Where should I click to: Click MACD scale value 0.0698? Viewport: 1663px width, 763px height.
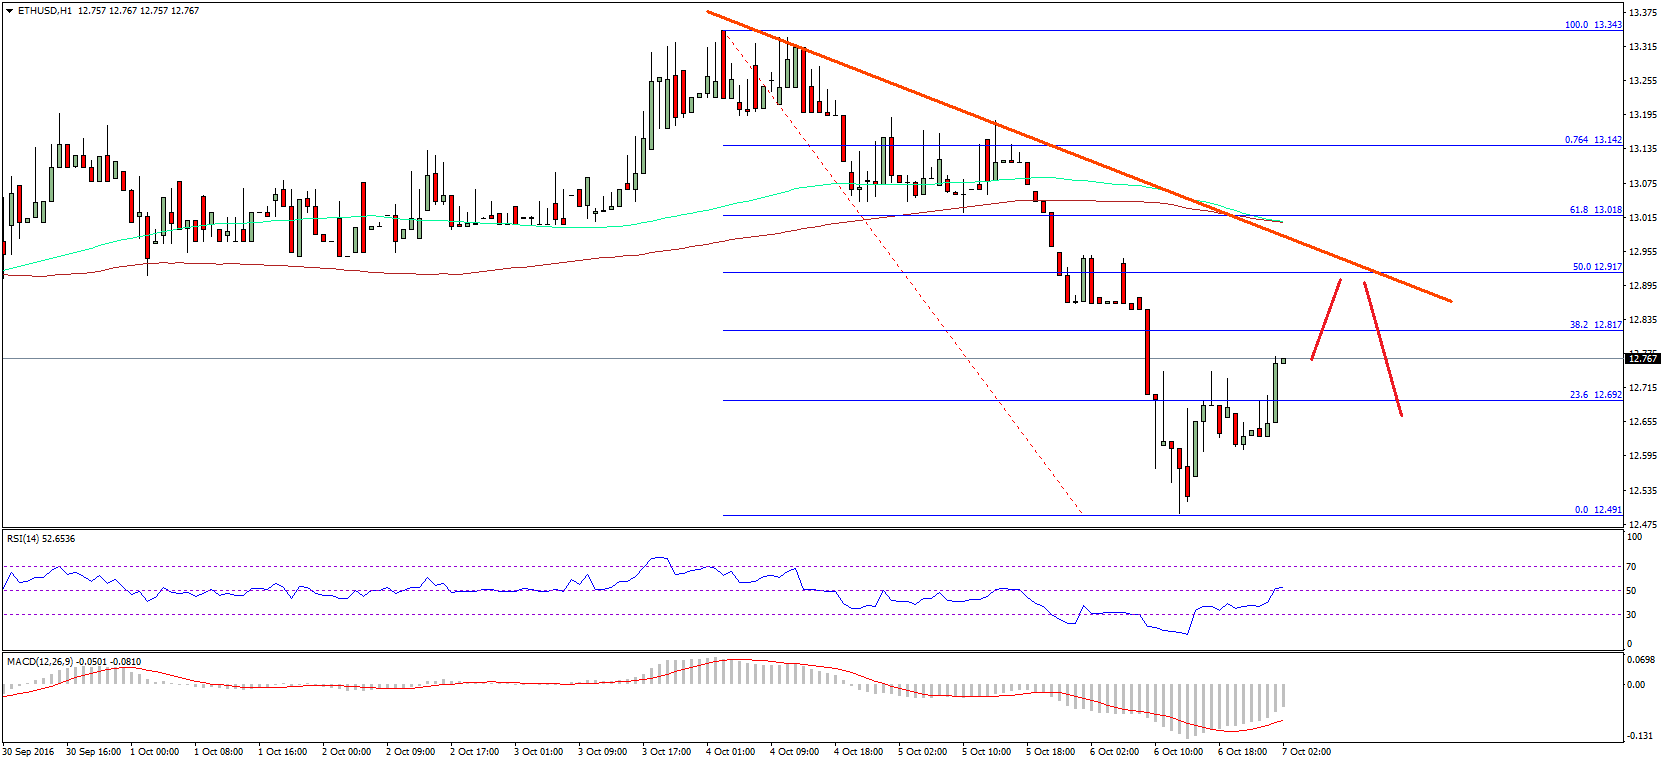click(x=1641, y=660)
